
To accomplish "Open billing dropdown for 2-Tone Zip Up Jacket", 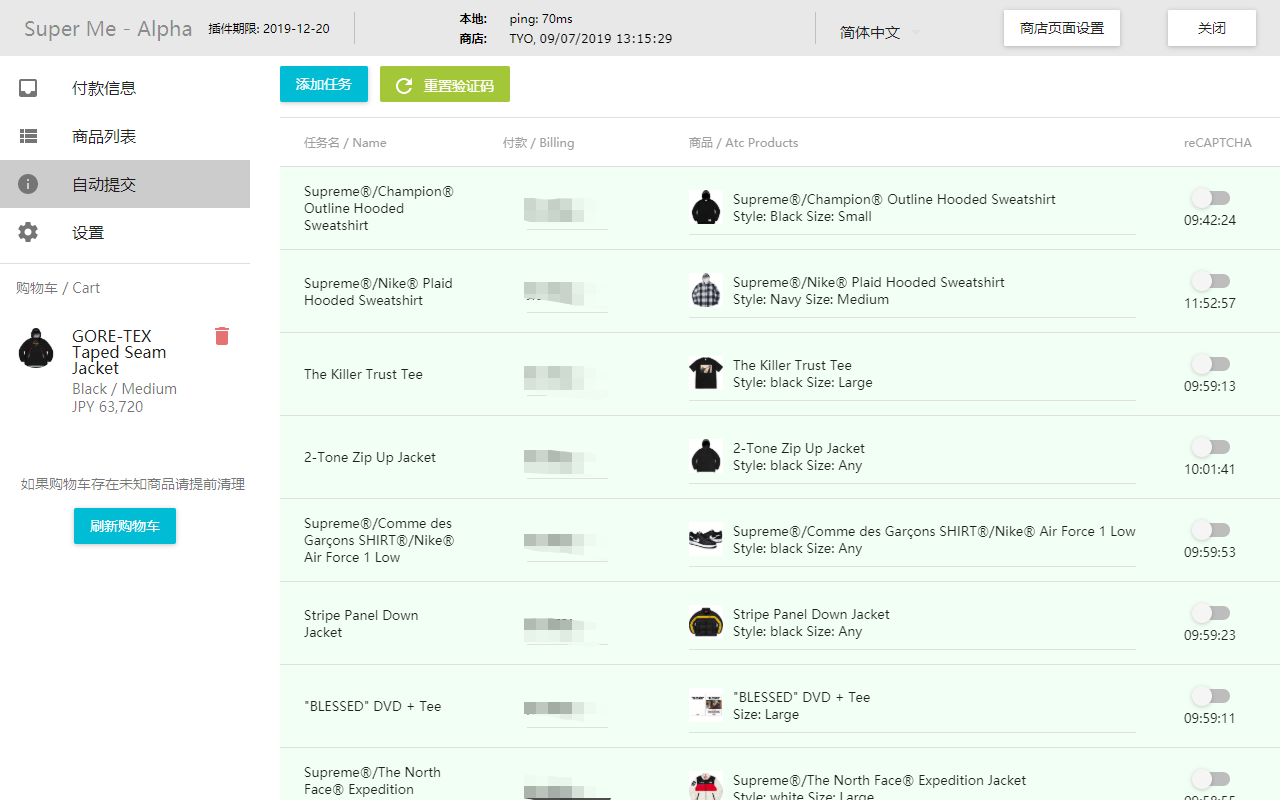I will 566,459.
